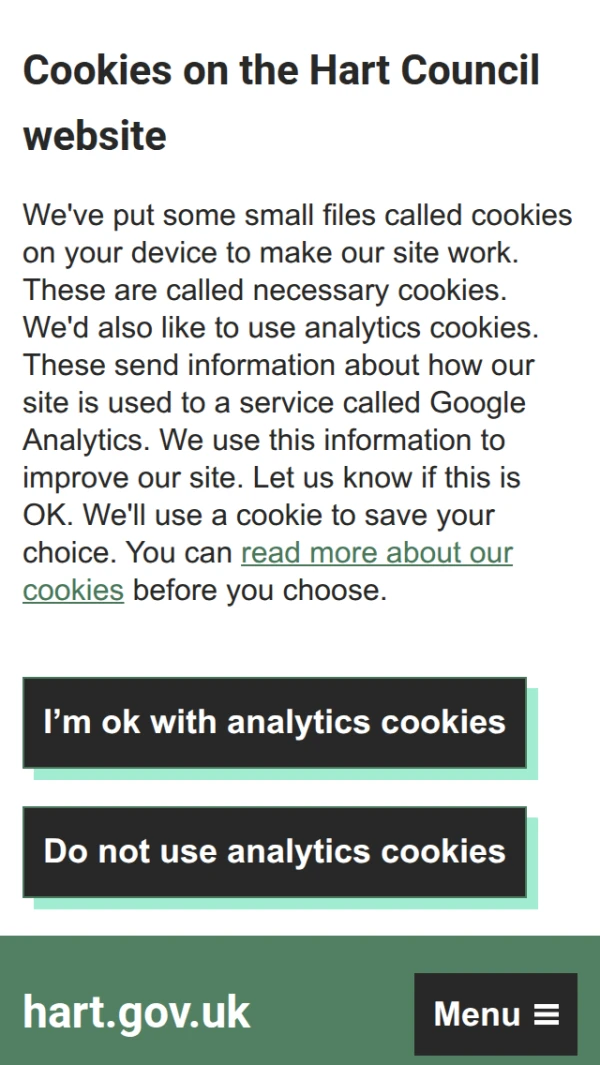
Task: Click the word 'website' in the heading
Action: [x=95, y=135]
